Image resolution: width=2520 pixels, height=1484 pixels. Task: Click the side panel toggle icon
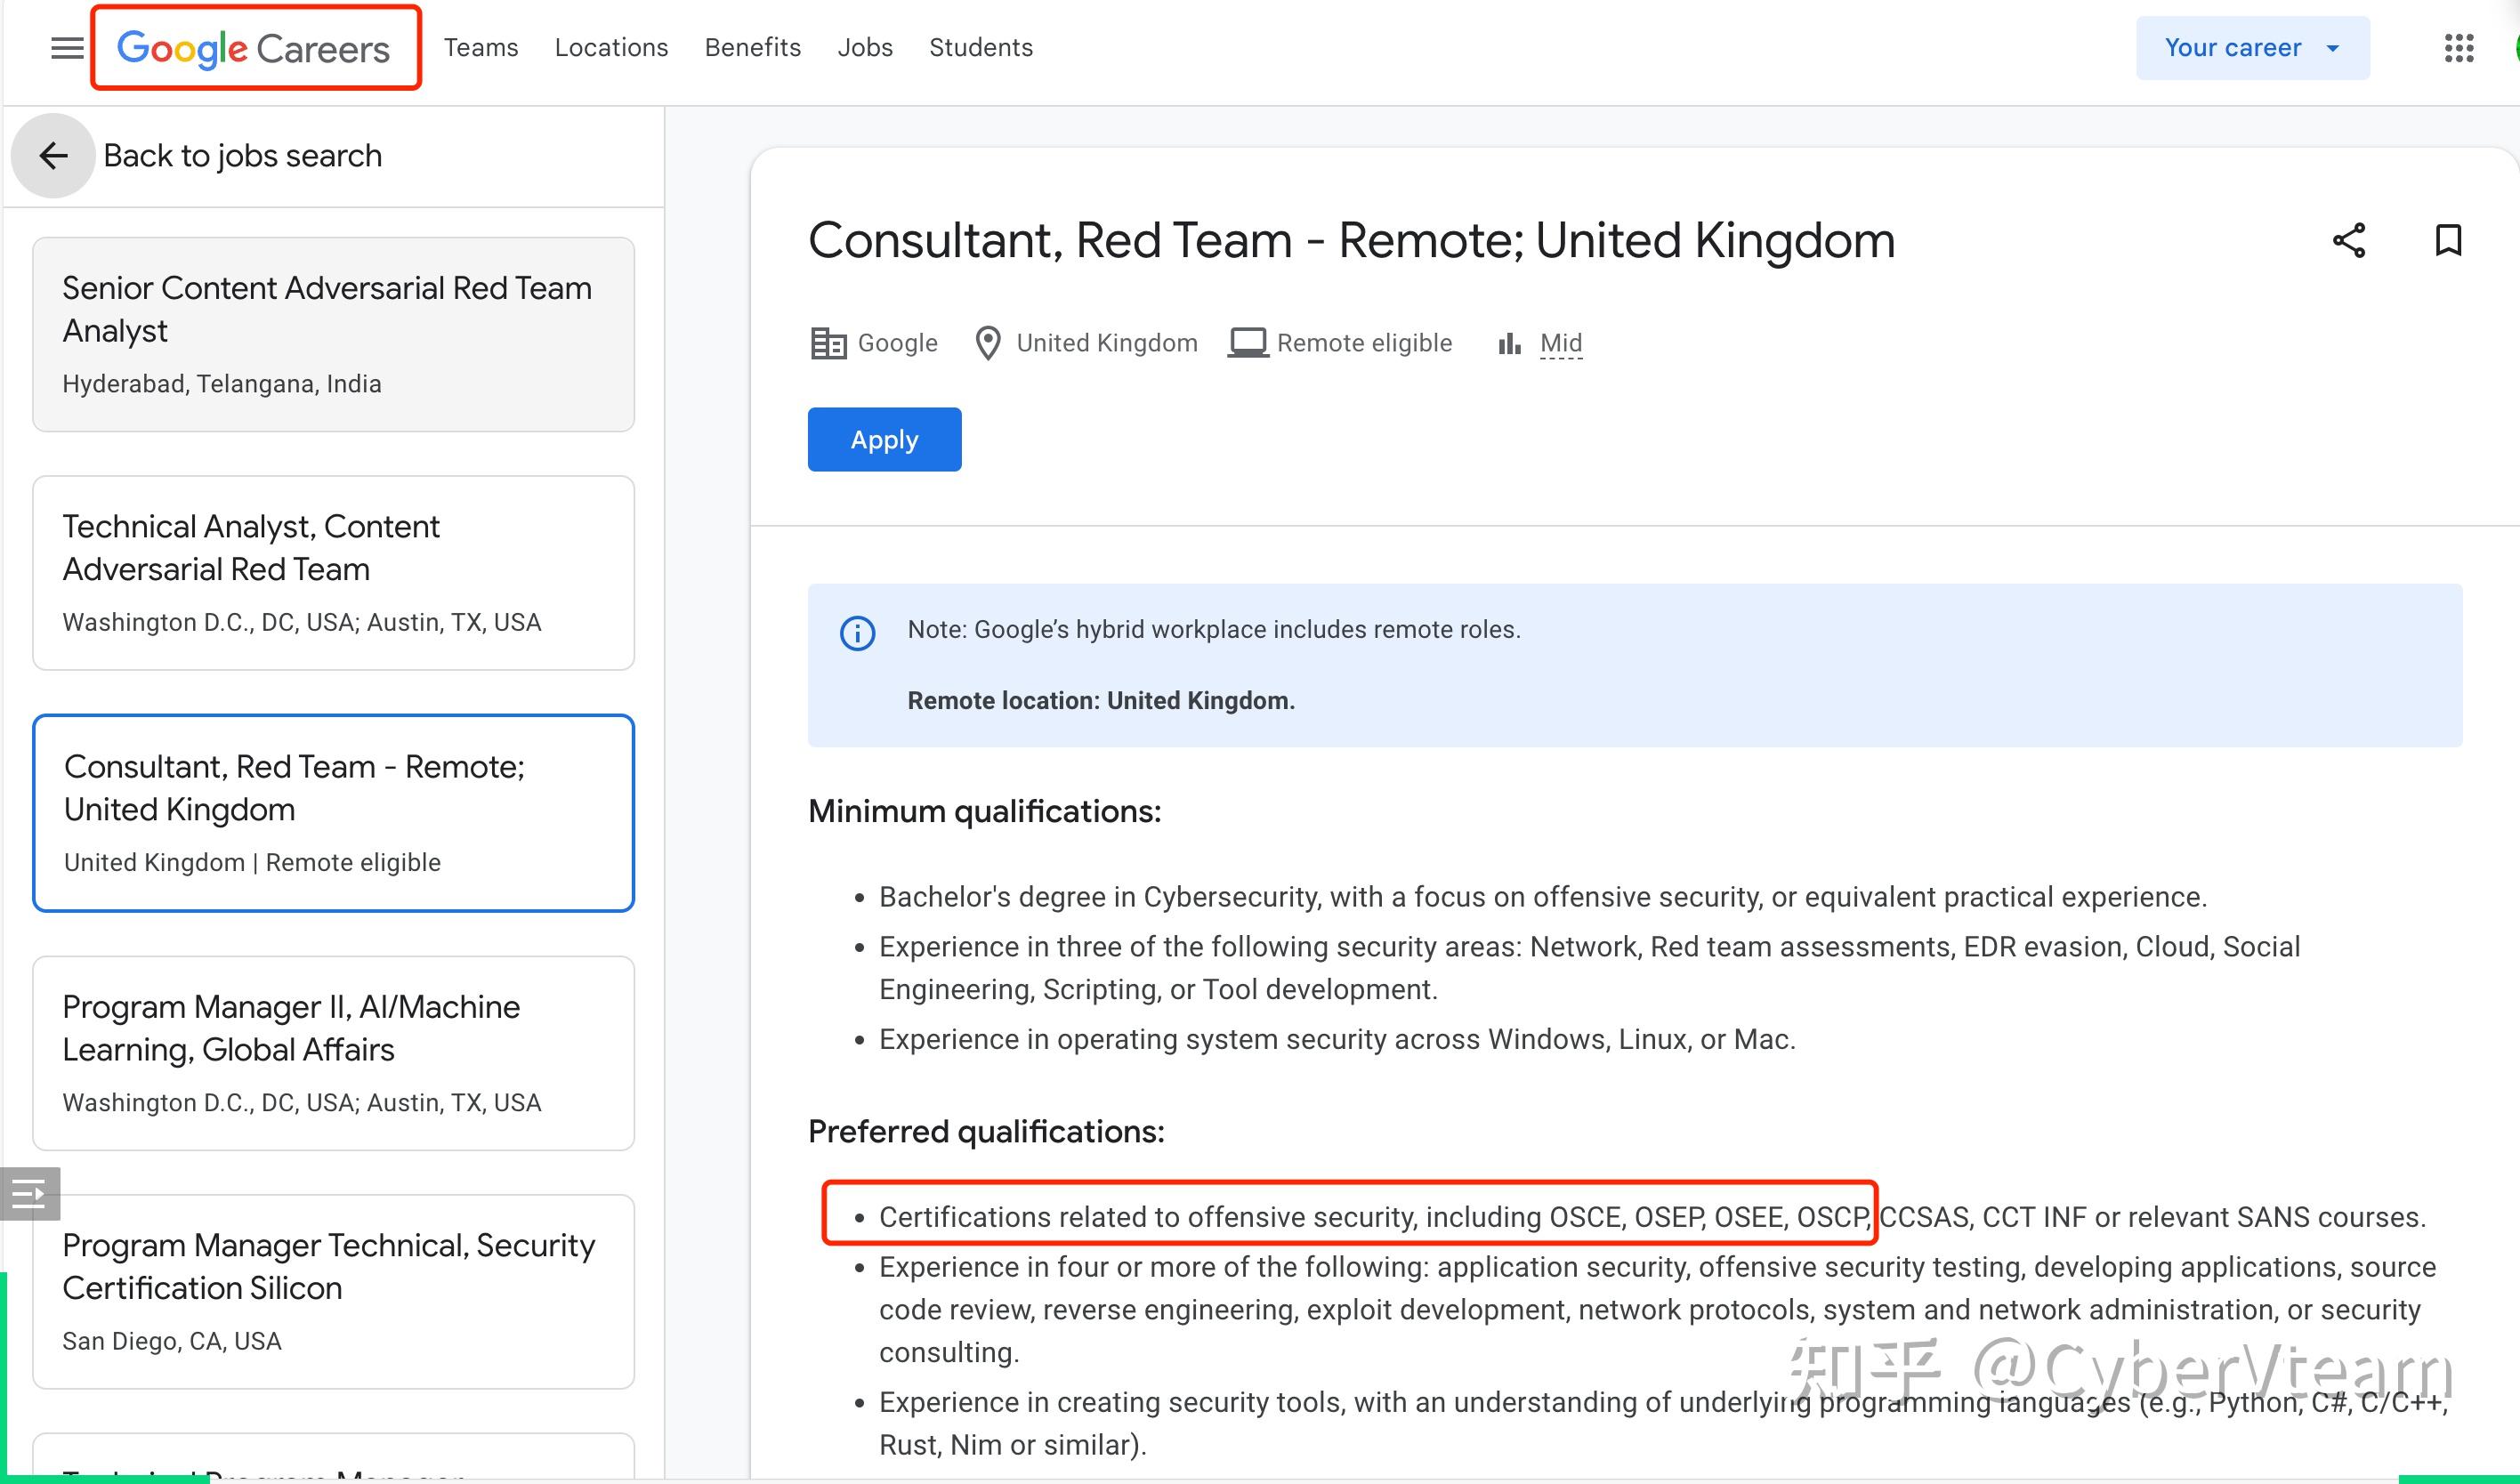pyautogui.click(x=29, y=1193)
